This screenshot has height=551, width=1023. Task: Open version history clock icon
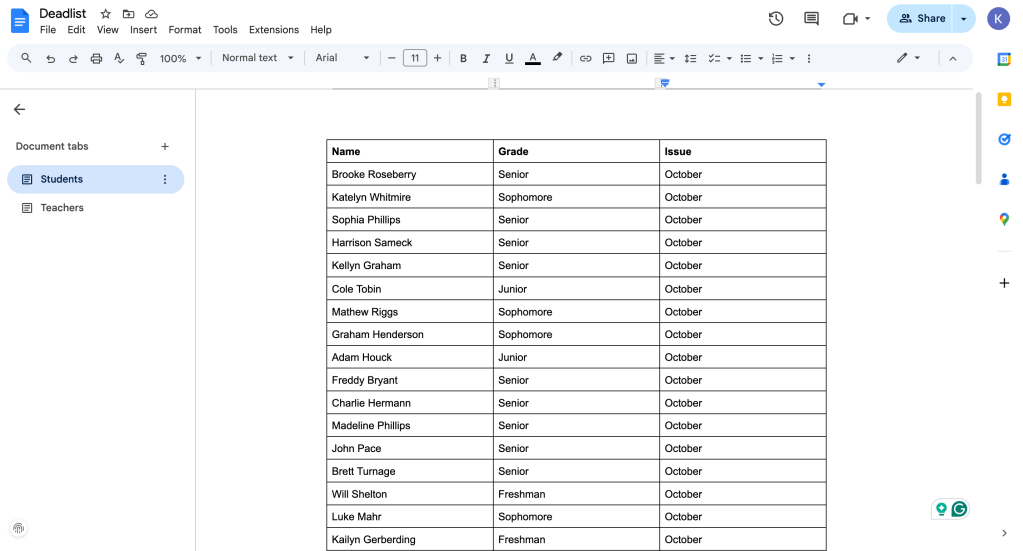pos(775,18)
